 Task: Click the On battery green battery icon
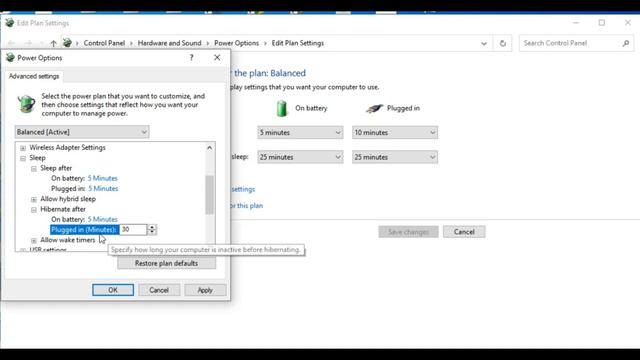click(282, 109)
